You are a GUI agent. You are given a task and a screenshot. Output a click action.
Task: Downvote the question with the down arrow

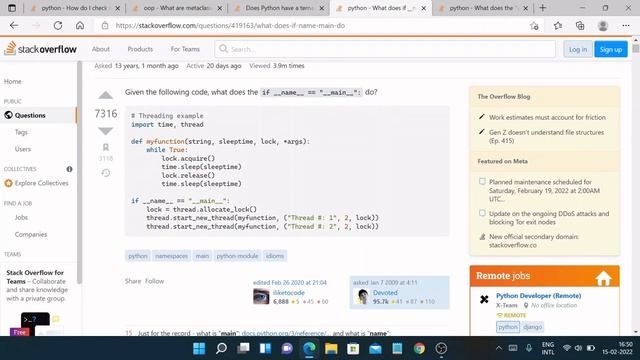[106, 131]
